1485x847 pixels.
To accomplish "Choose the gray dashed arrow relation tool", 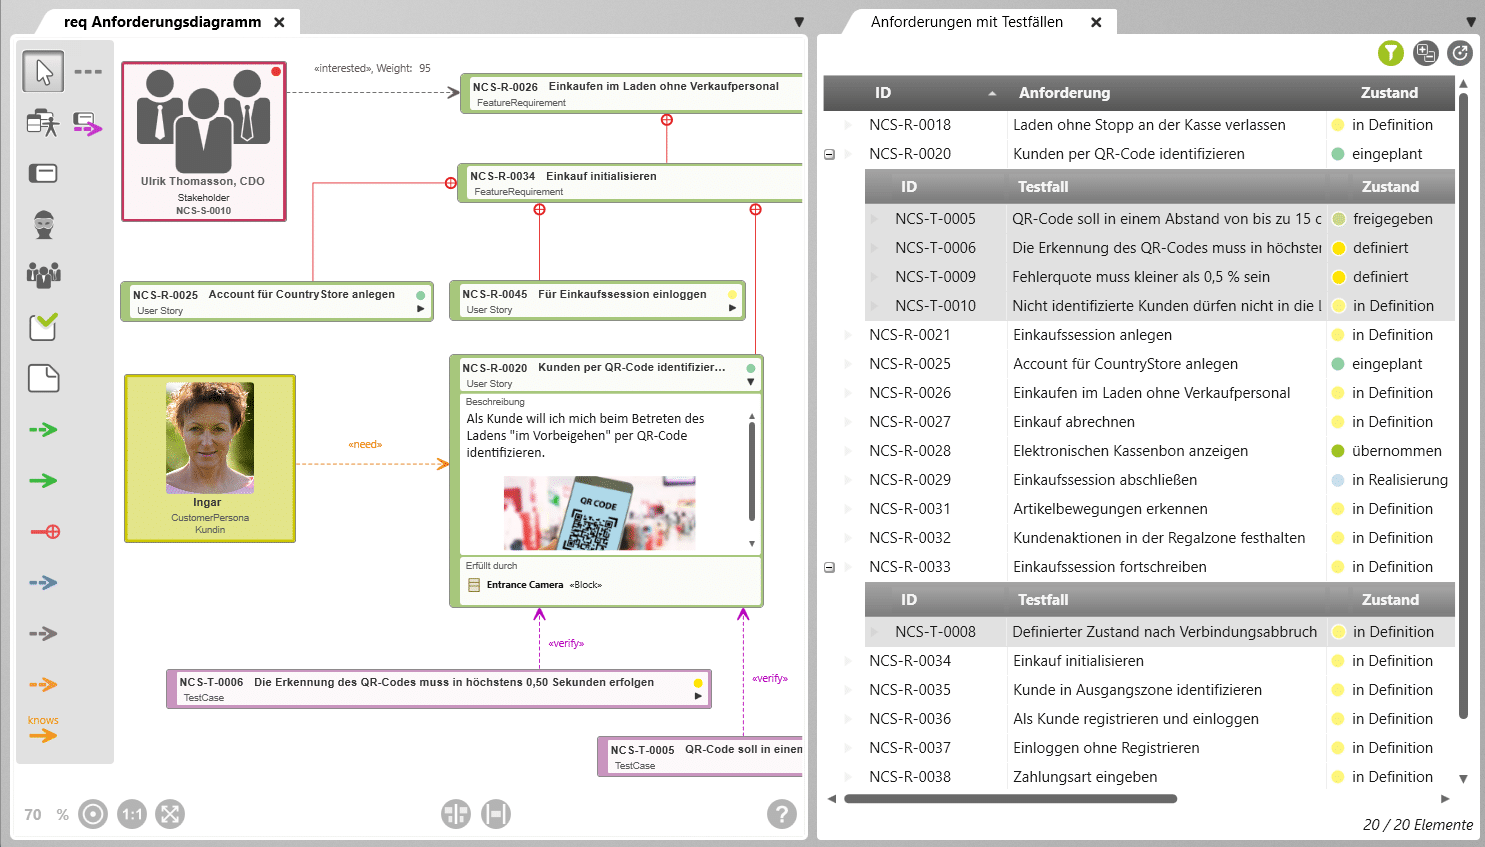I will tap(43, 633).
